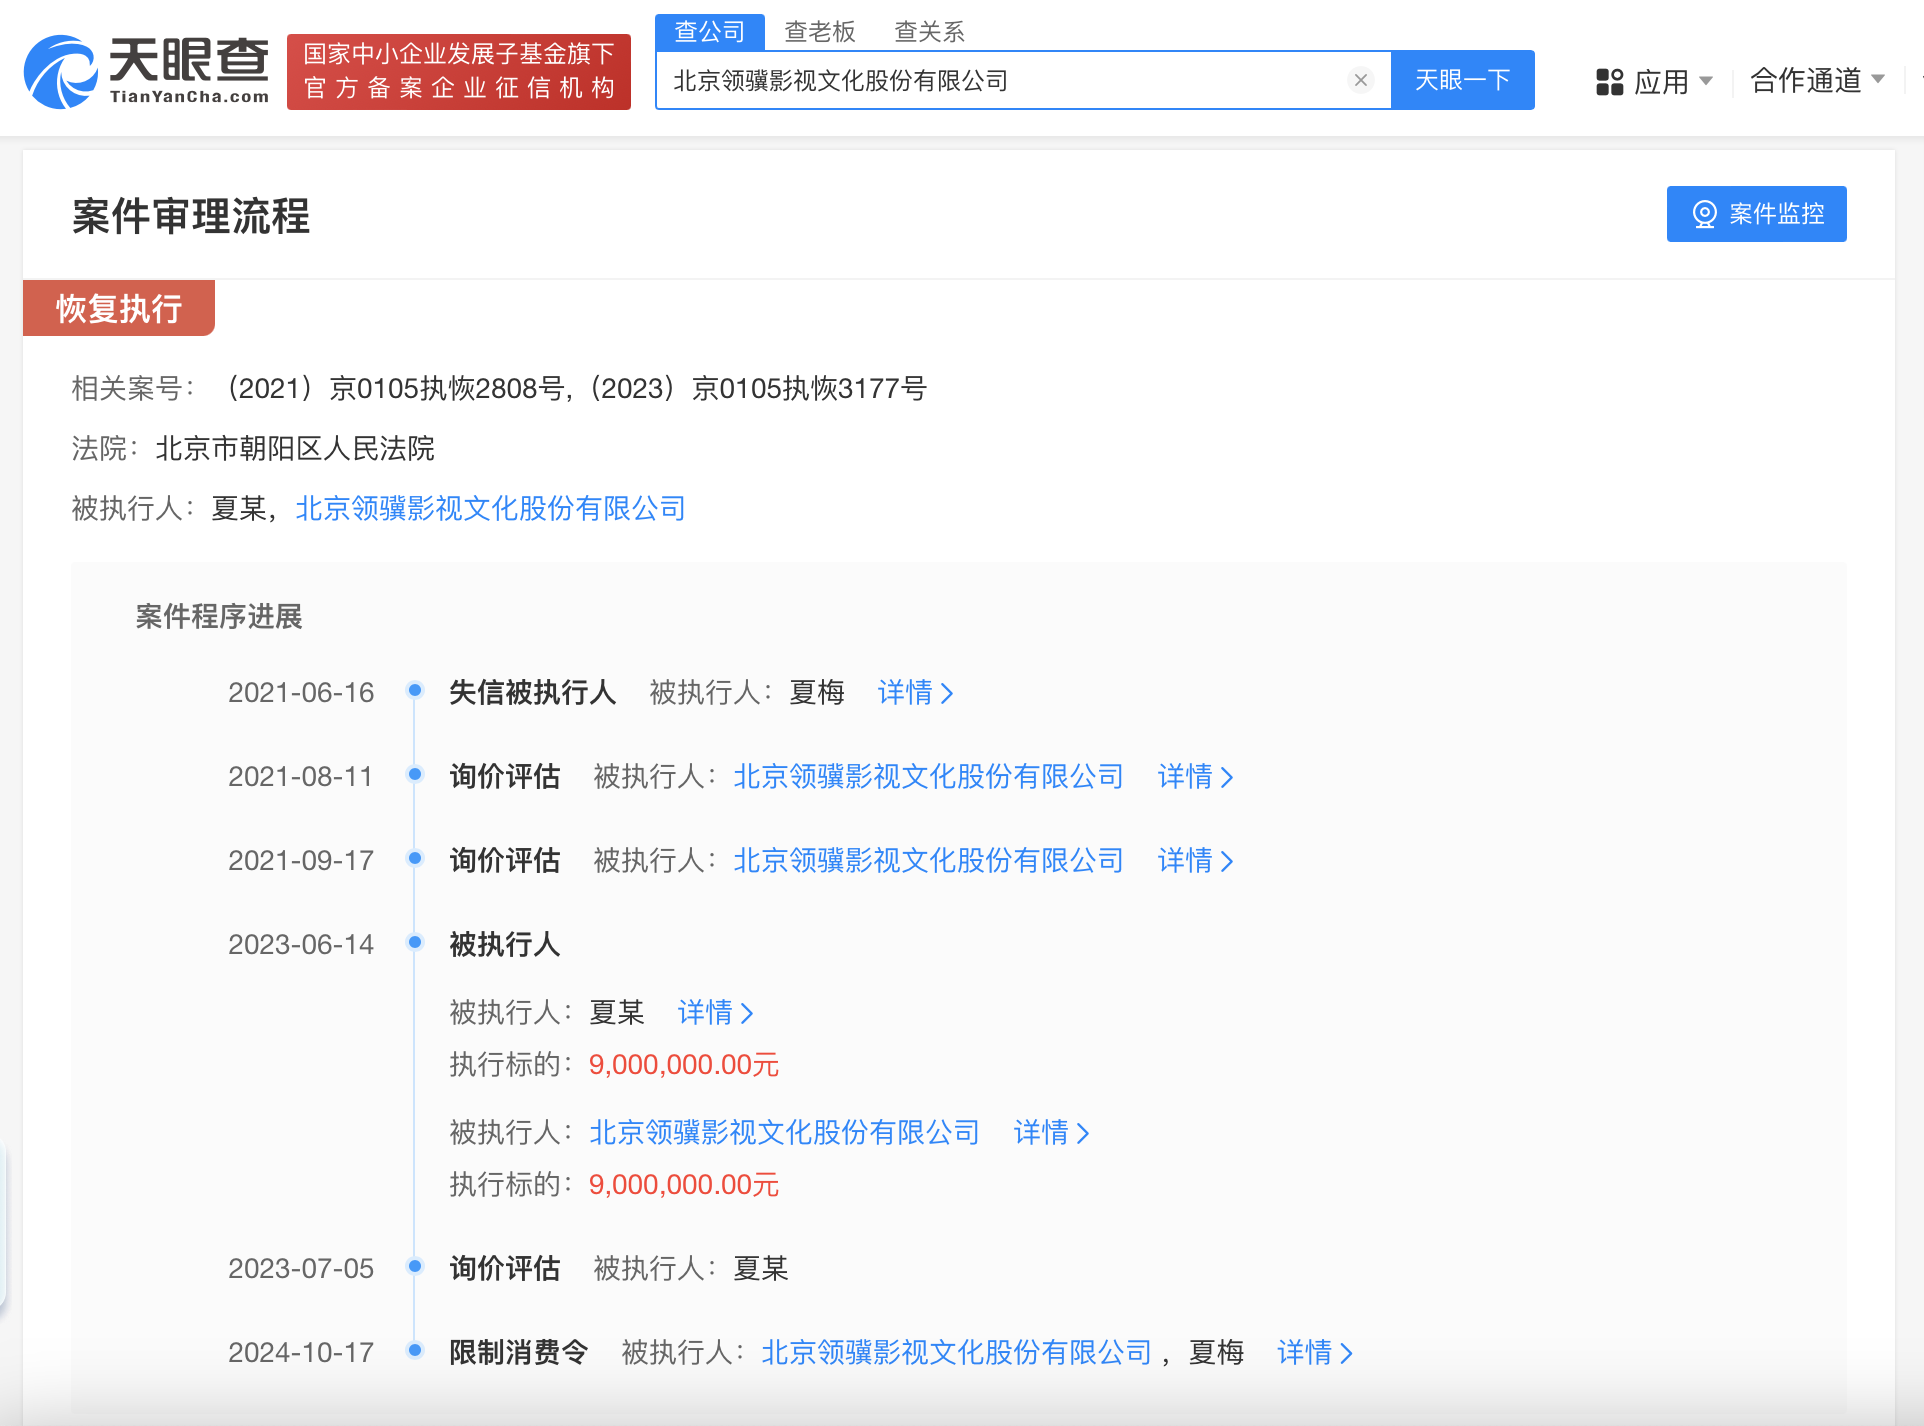Click the first 9,000,000.00元 amount for 夏某
Image resolution: width=1924 pixels, height=1426 pixels.
point(684,1064)
